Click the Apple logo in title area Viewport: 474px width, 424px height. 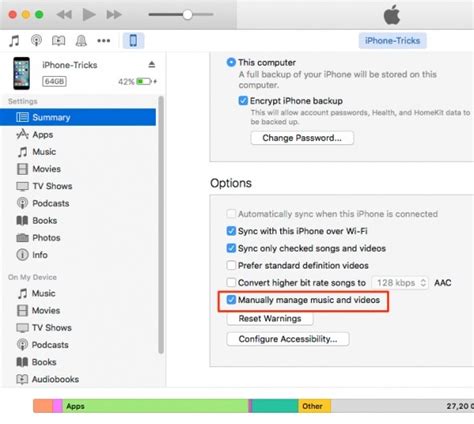click(392, 15)
